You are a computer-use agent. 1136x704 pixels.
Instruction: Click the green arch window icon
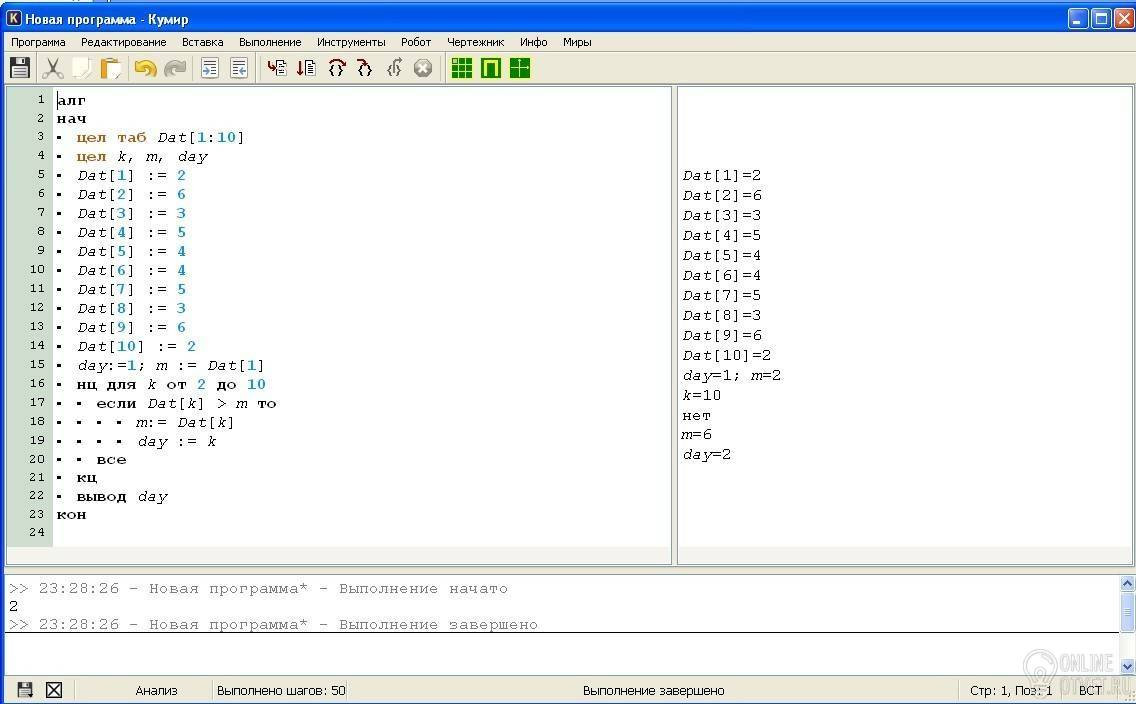(x=490, y=68)
